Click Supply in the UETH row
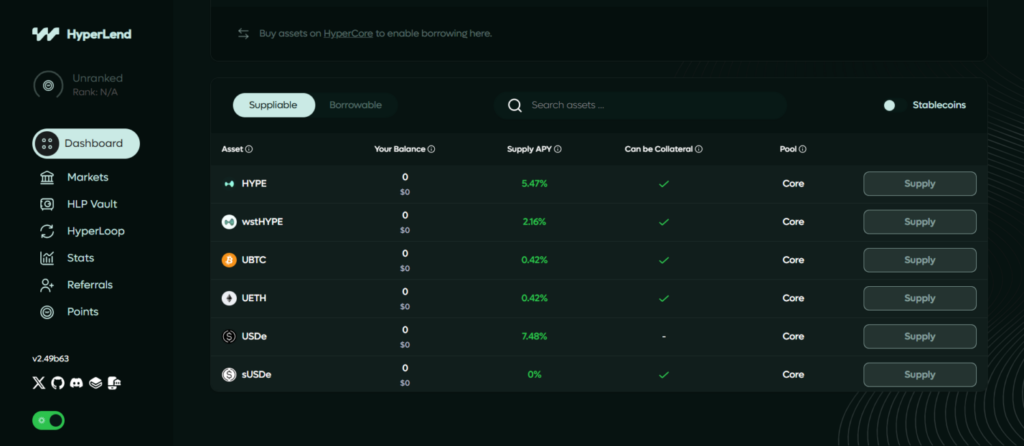This screenshot has height=446, width=1024. (920, 298)
